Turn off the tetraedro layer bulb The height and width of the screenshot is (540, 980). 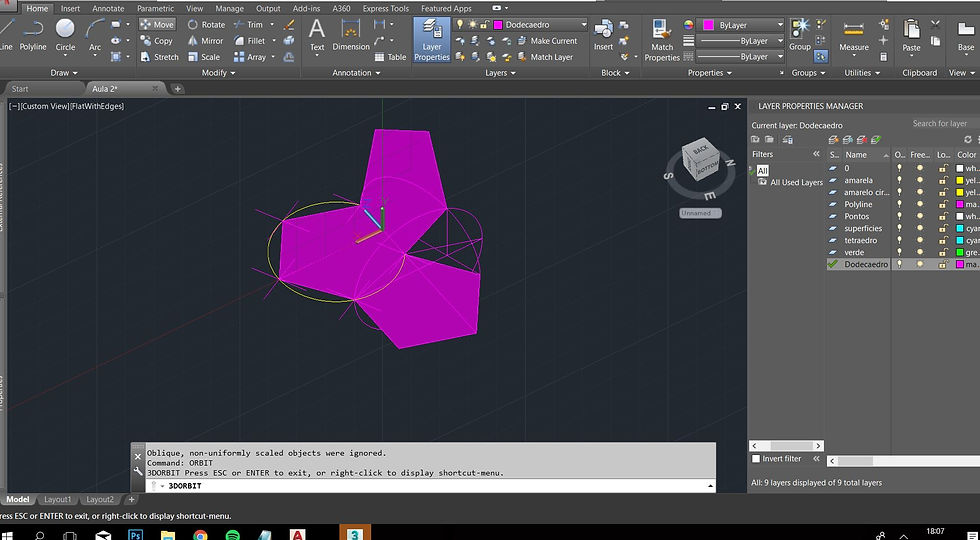point(899,241)
